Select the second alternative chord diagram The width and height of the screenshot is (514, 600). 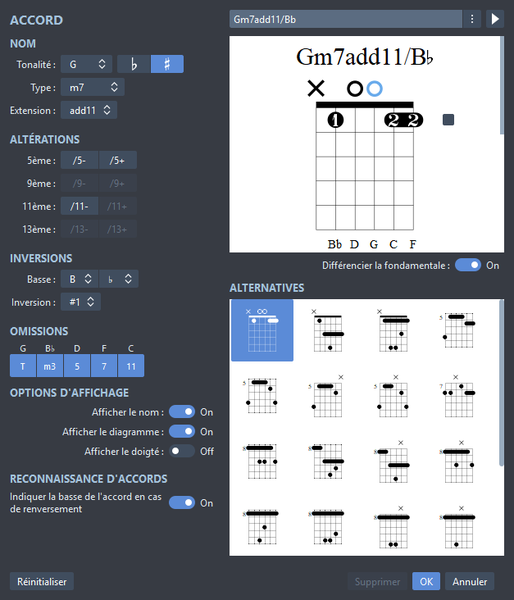pyautogui.click(x=328, y=330)
